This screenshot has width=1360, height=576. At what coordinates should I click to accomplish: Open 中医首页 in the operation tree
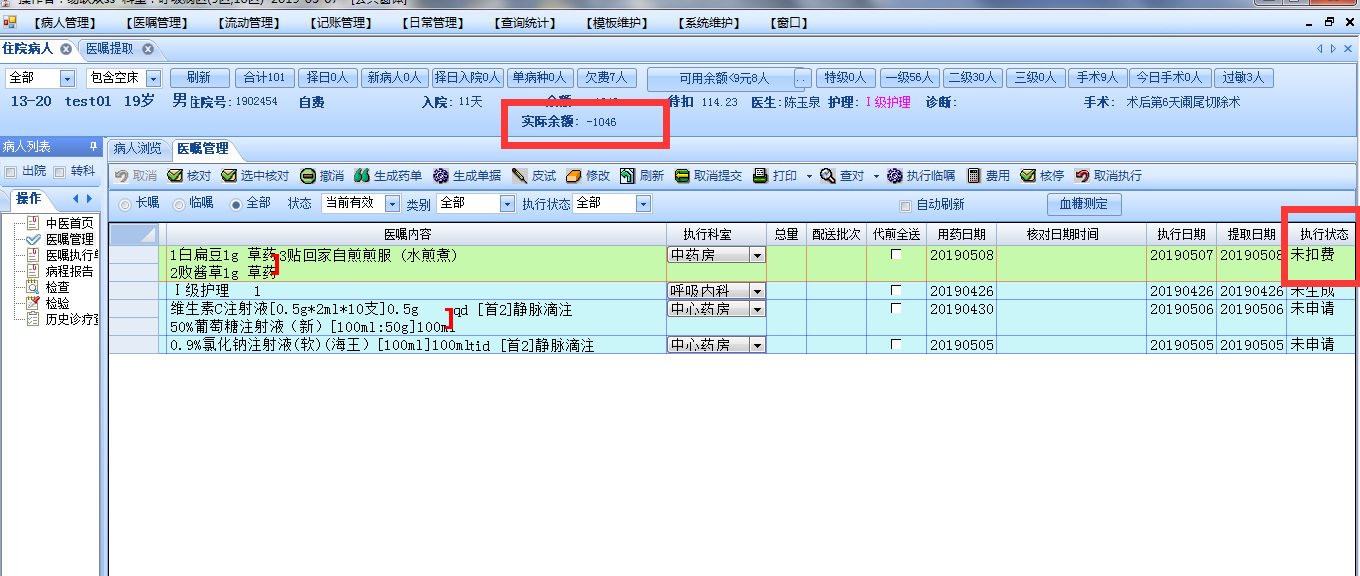point(69,223)
